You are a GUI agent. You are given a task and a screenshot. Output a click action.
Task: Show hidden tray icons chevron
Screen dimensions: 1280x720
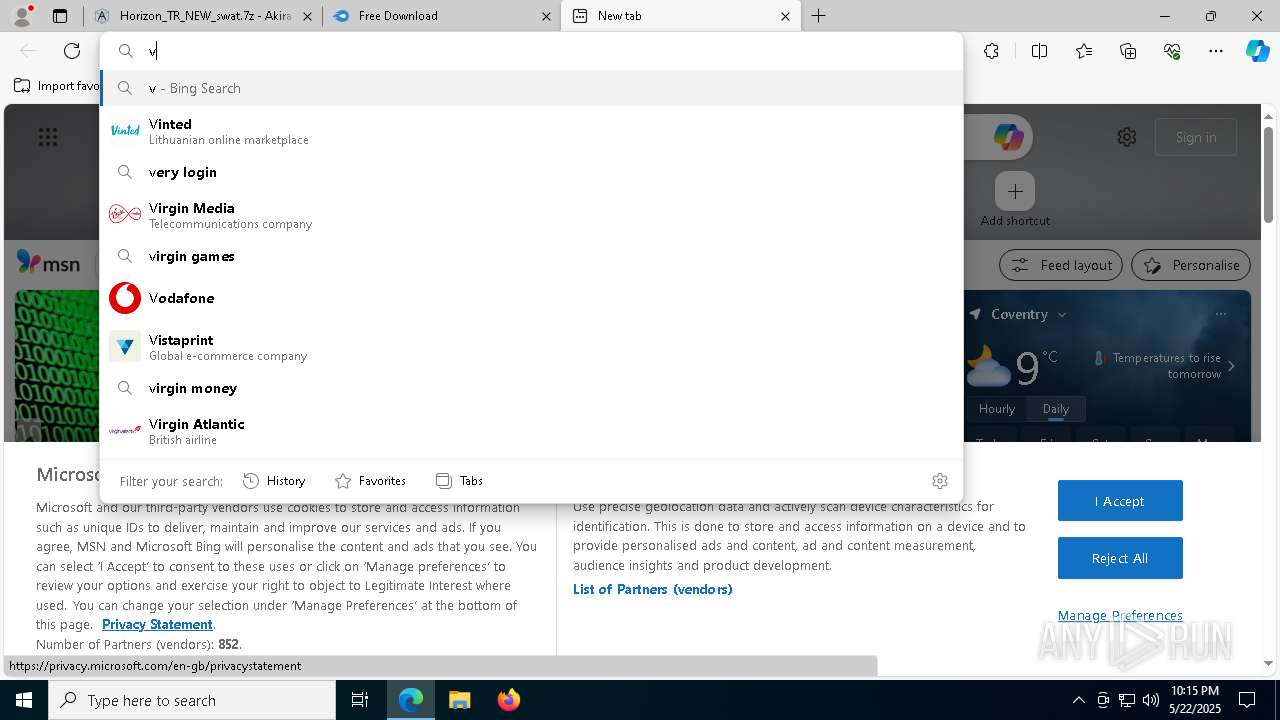tap(1078, 700)
